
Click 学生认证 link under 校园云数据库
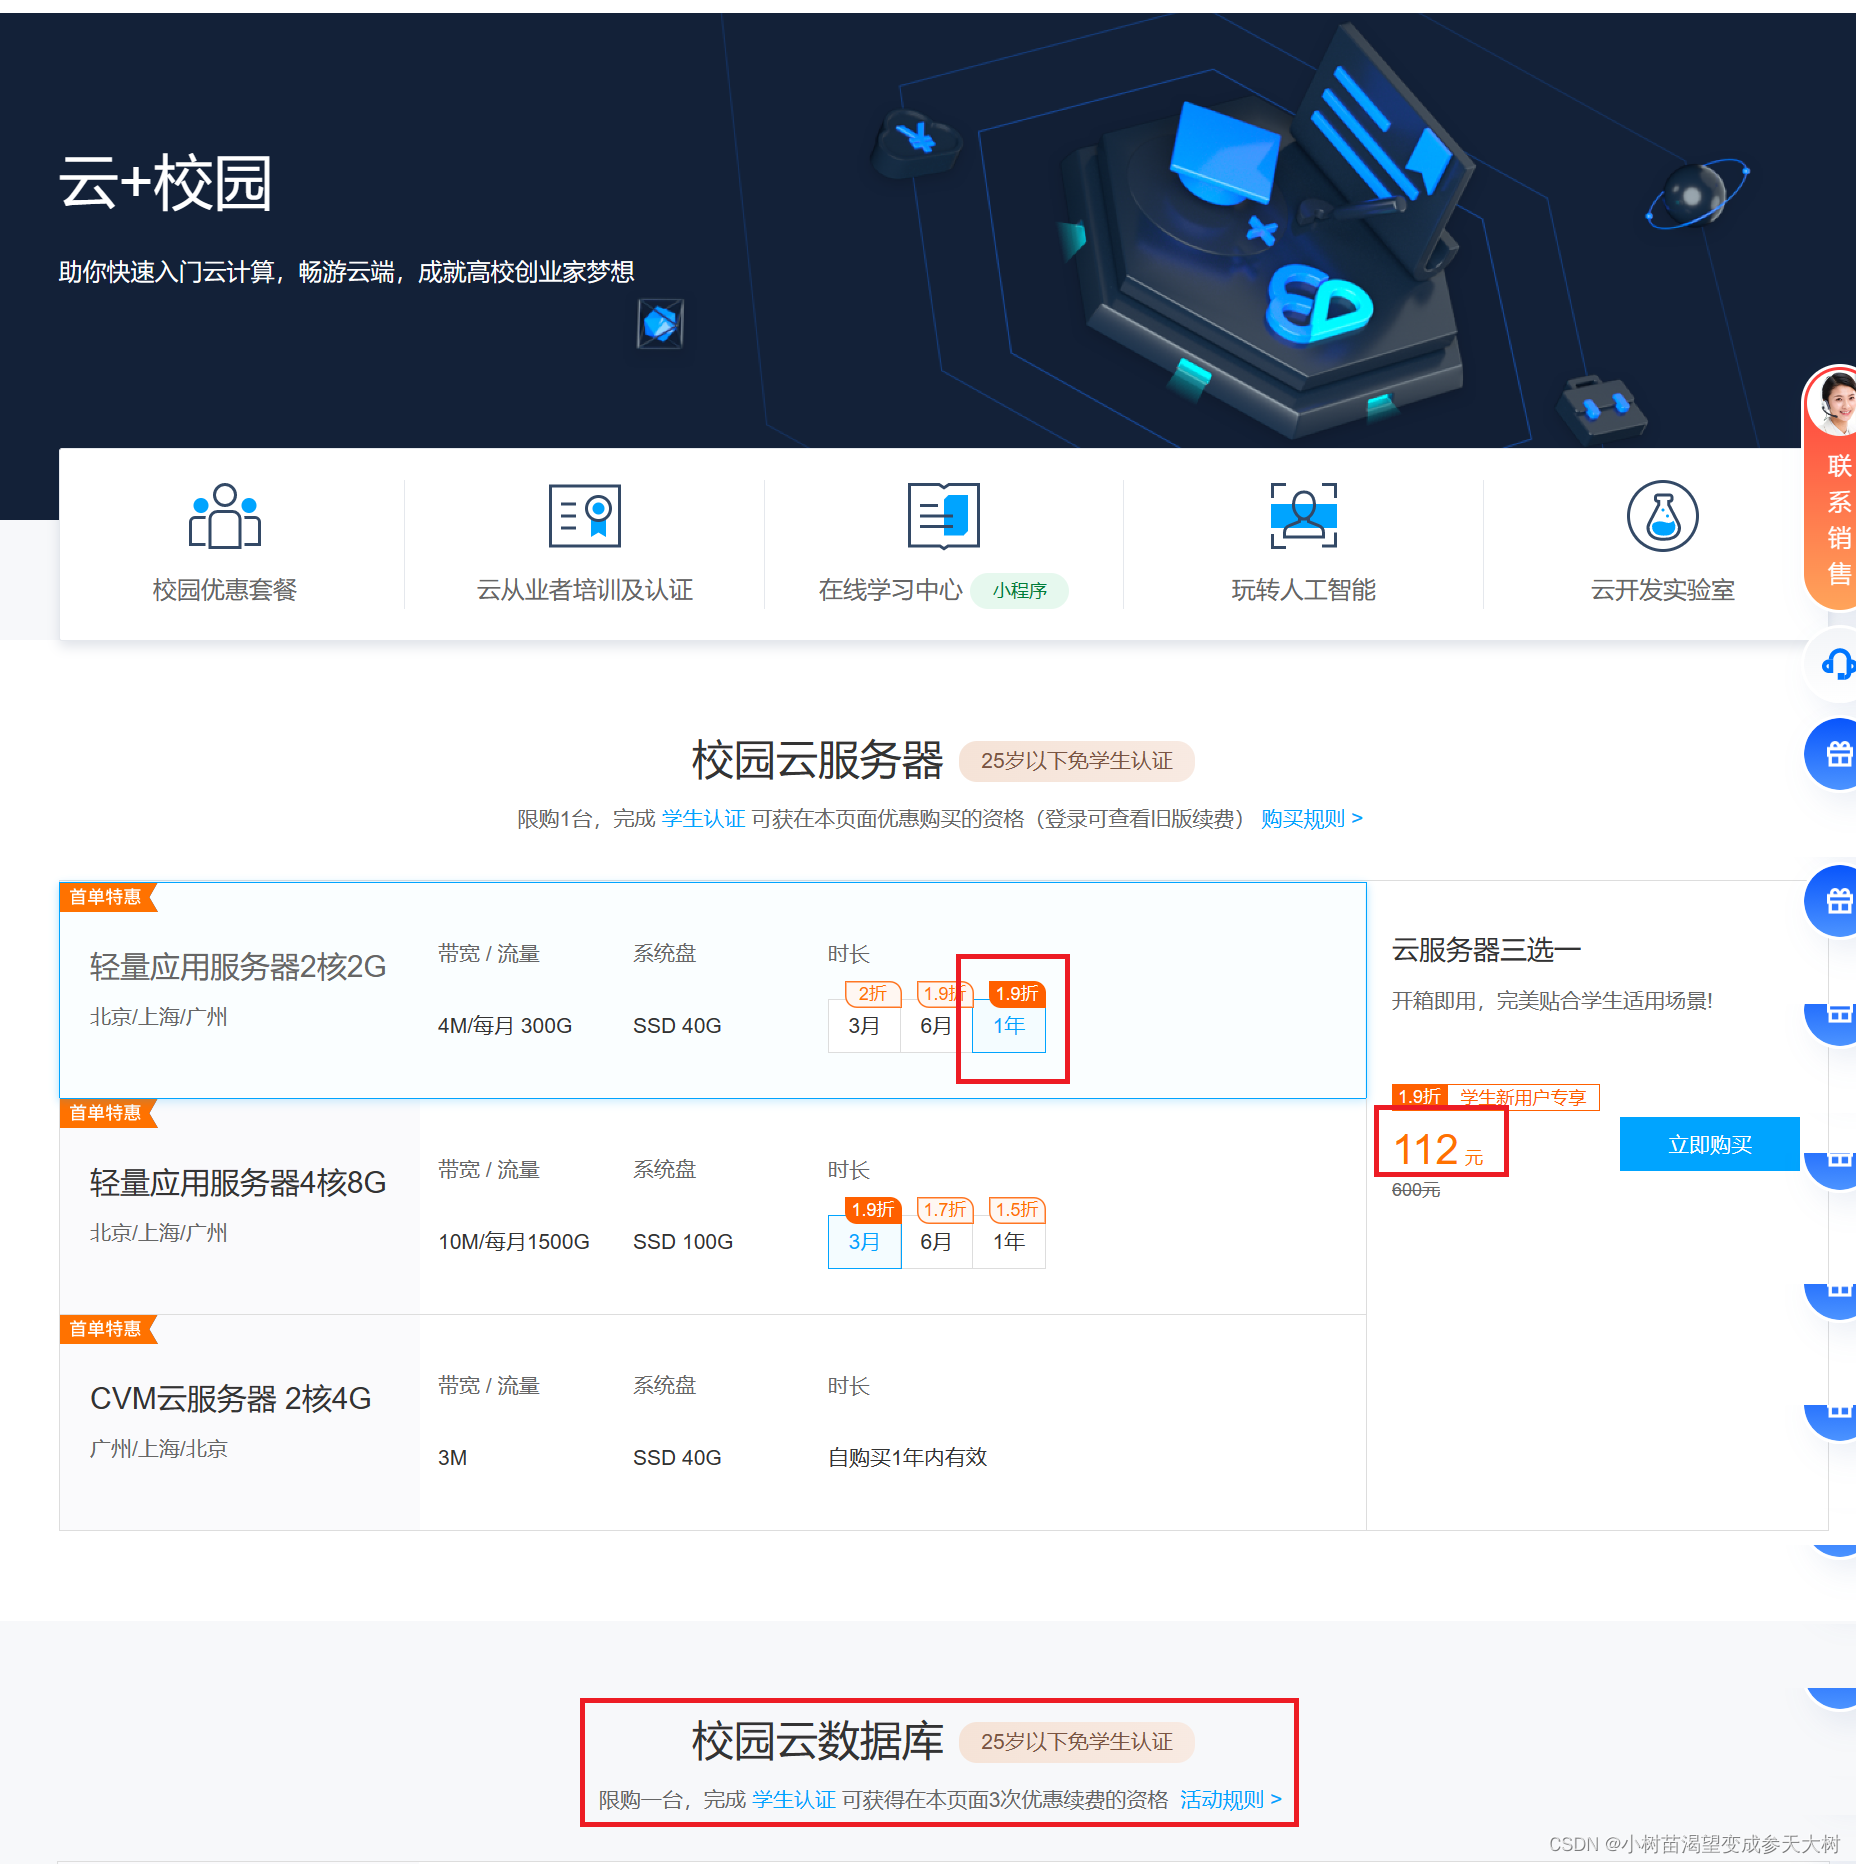[x=793, y=1800]
